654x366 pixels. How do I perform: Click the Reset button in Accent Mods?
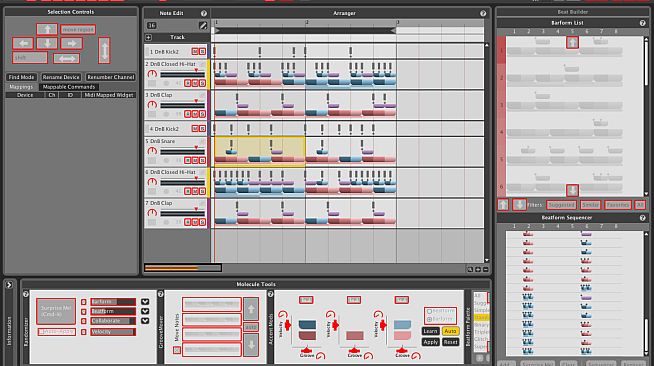(450, 342)
